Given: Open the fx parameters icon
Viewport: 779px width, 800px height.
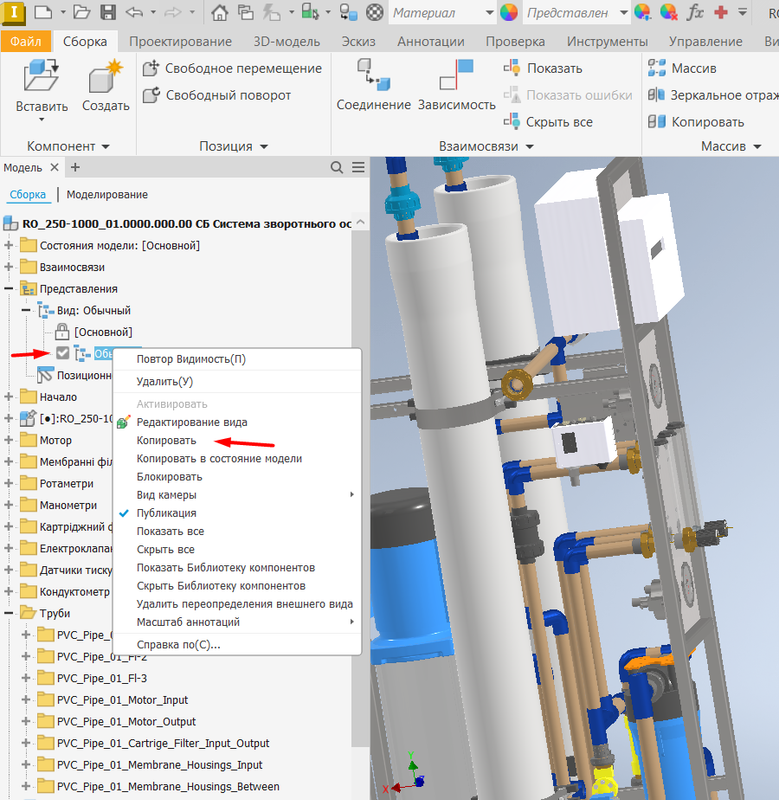Looking at the screenshot, I should tap(695, 12).
